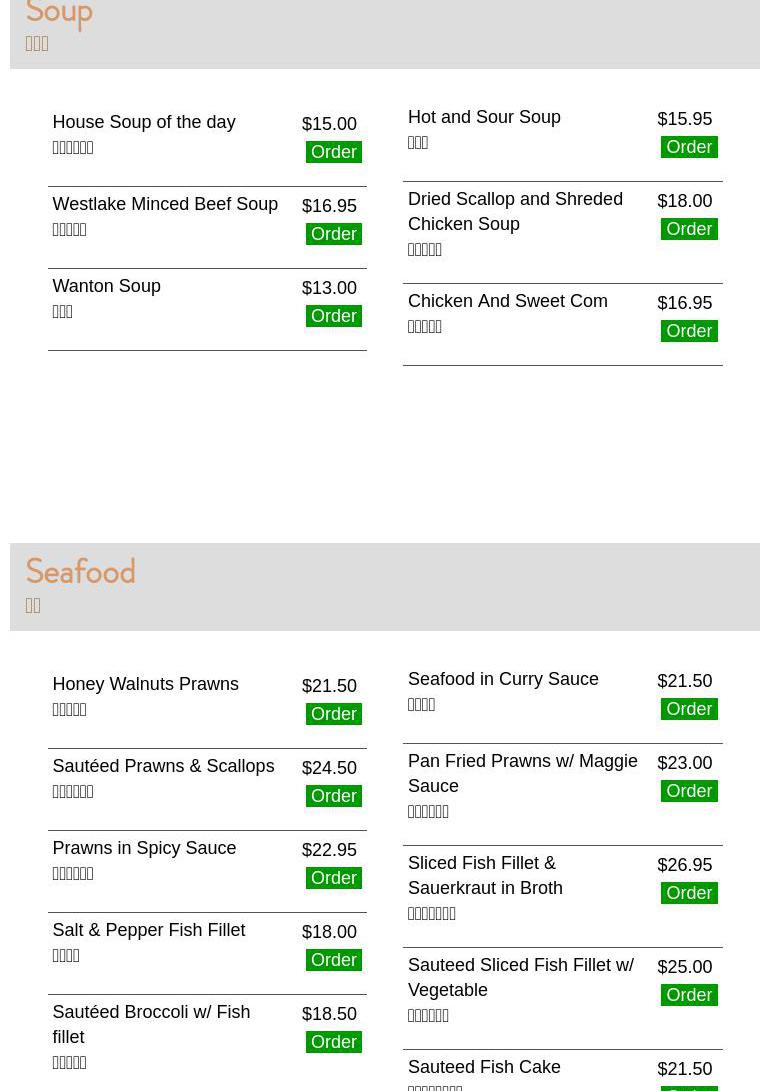770x1091 pixels.
Task: Click the Soup section heading
Action: [59, 14]
